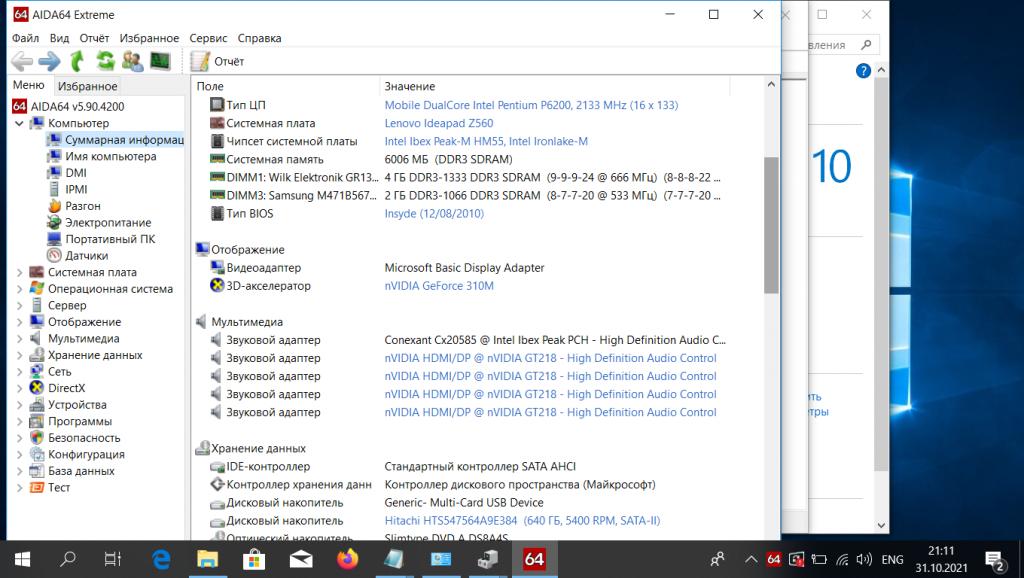1024x578 pixels.
Task: Open the Intel Ibex Peak-M HM55 chipset link
Action: [x=486, y=141]
